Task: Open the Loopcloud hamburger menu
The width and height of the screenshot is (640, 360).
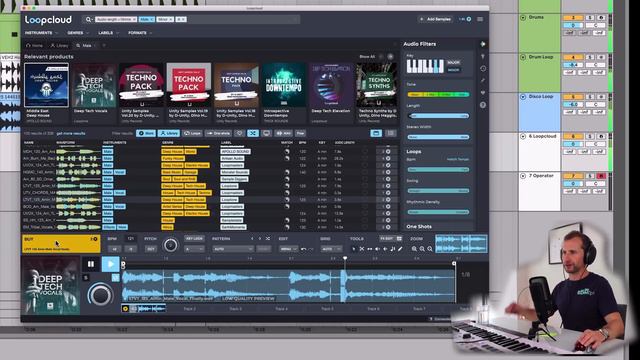Action: (480, 19)
